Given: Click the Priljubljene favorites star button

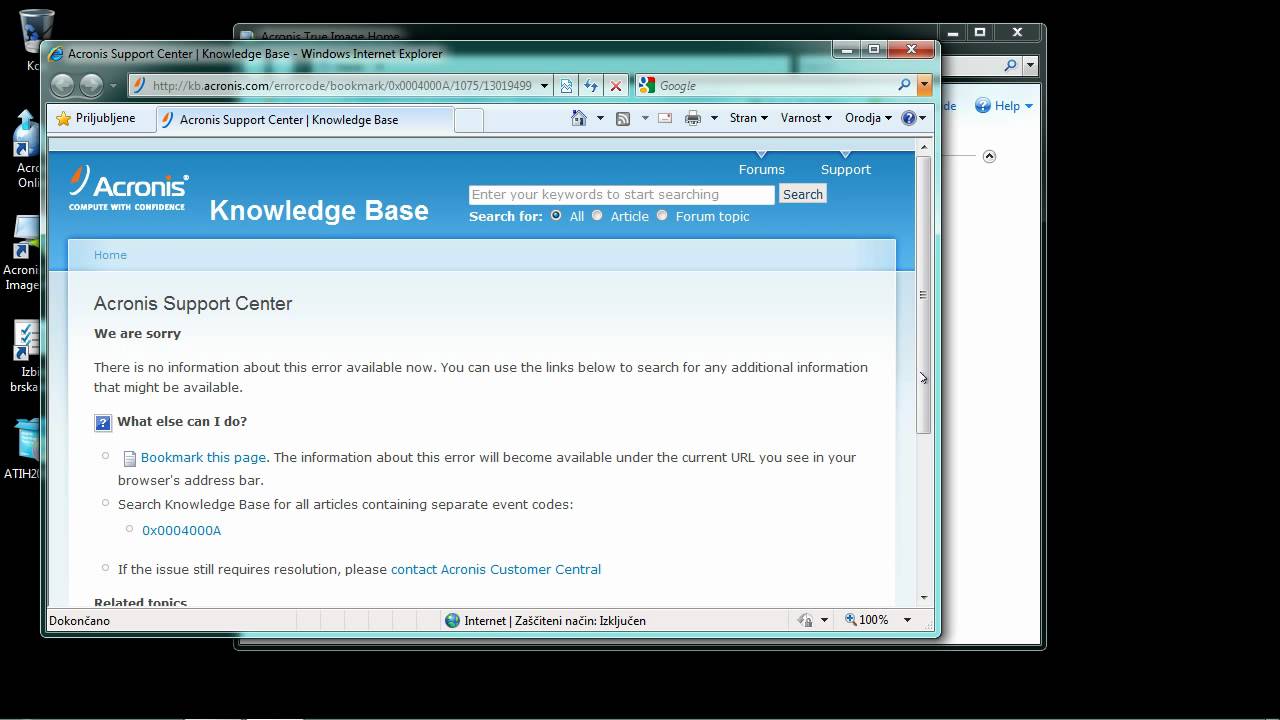Looking at the screenshot, I should pos(95,118).
